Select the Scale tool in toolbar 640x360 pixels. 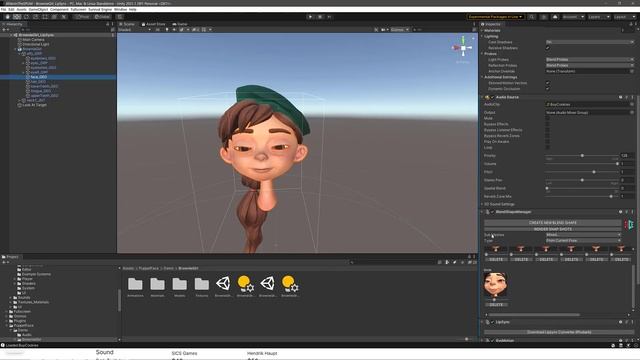36,17
